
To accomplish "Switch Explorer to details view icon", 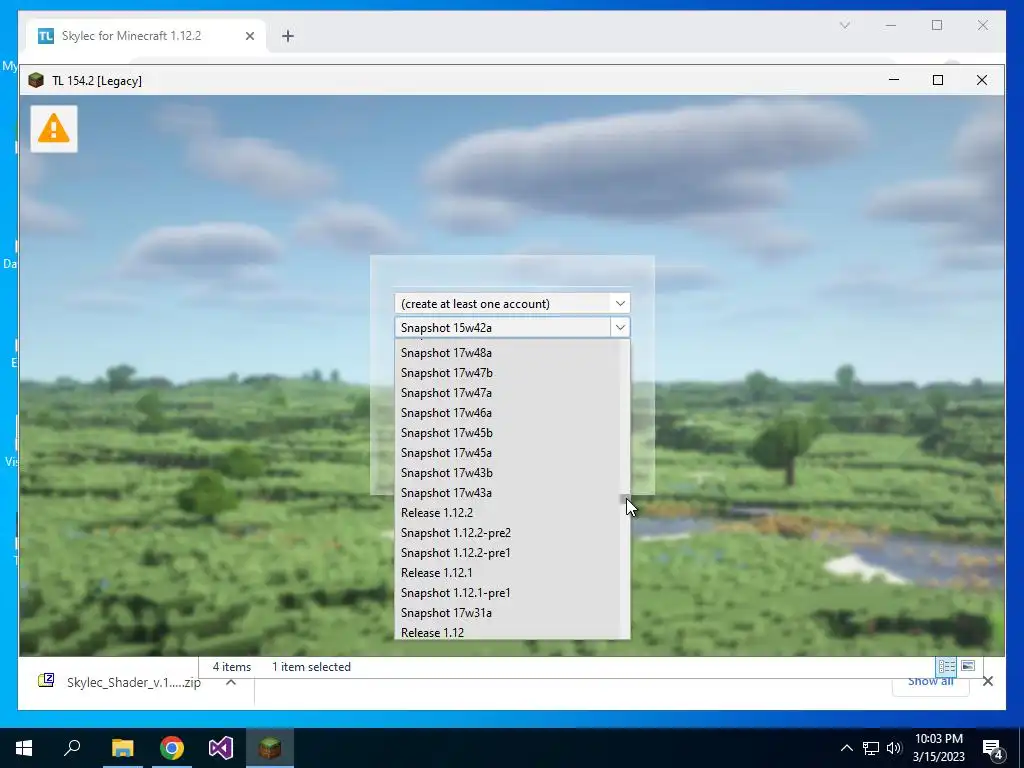I will (946, 666).
